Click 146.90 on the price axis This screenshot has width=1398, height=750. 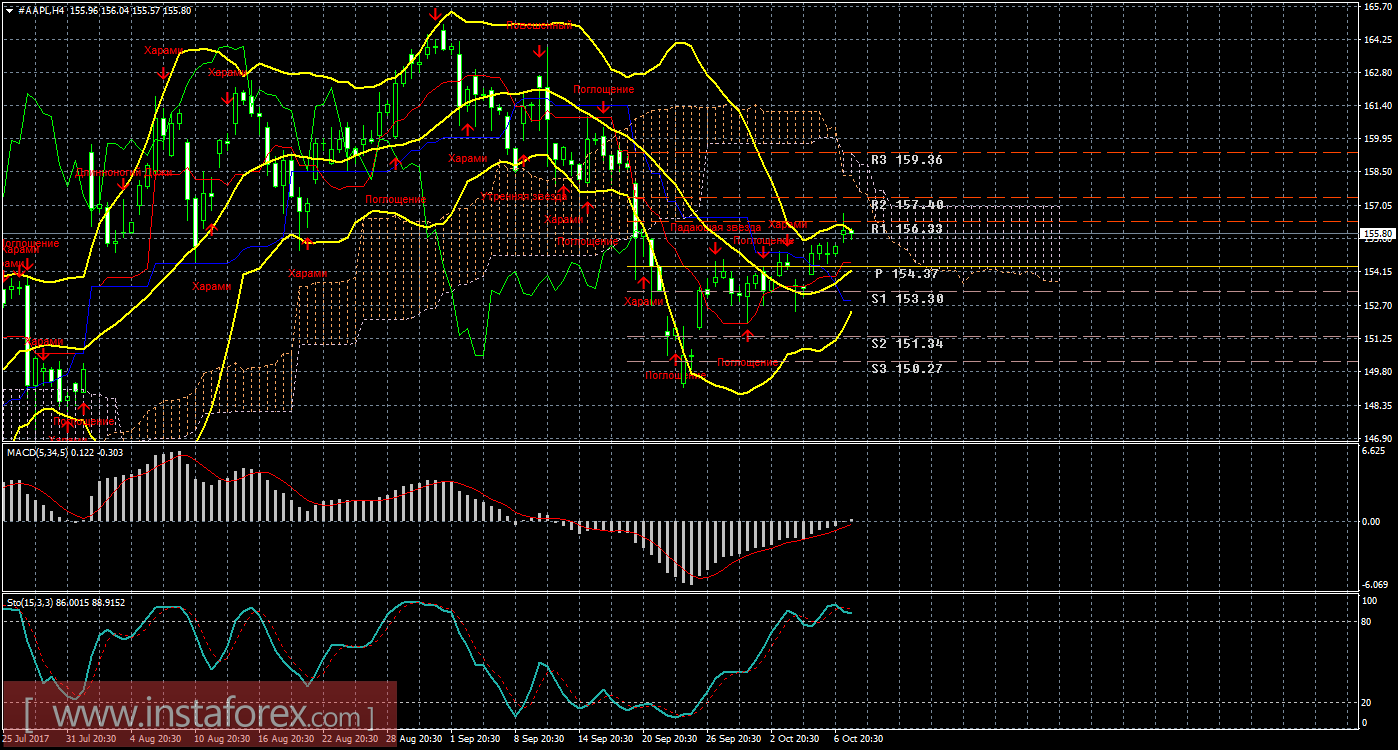click(1378, 439)
